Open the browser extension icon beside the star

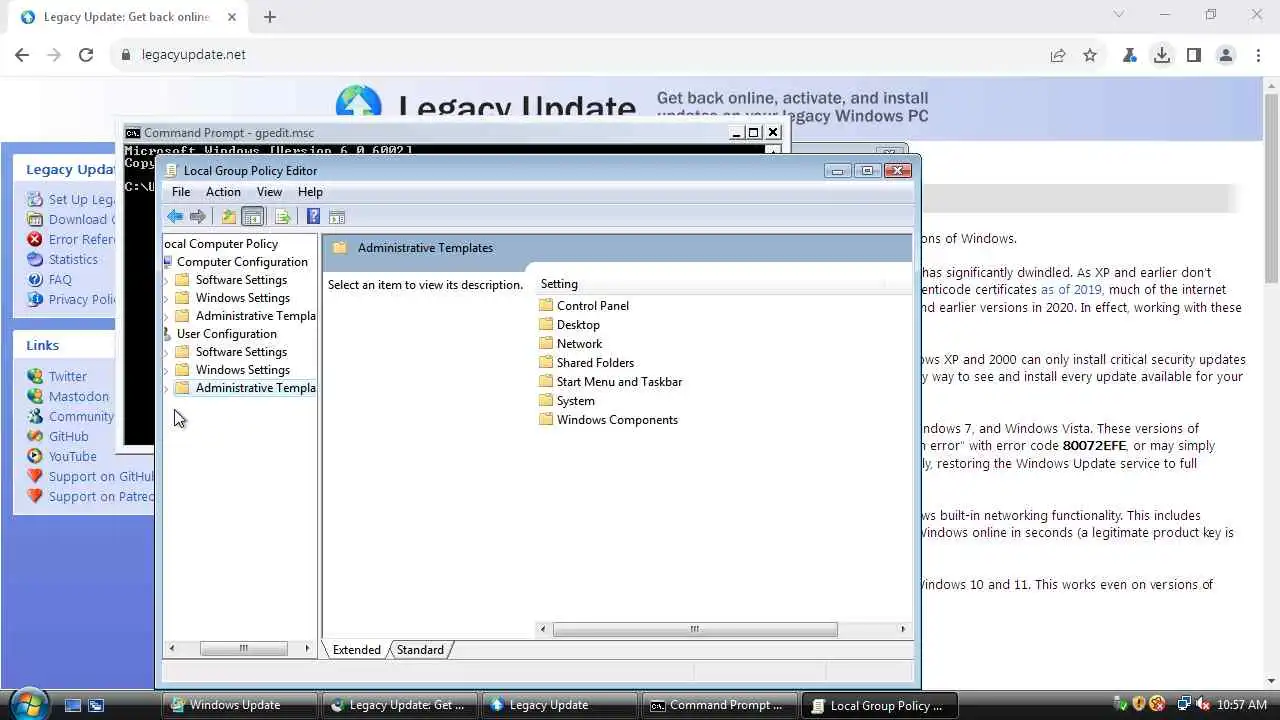coord(1130,55)
